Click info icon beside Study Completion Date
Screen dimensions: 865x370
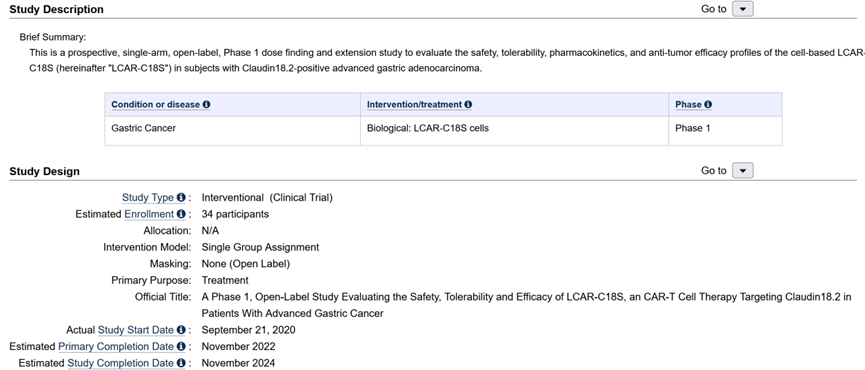point(181,363)
